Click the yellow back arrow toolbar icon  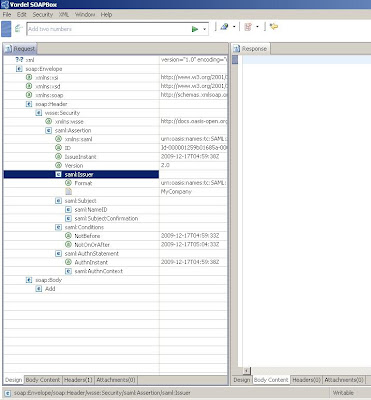[274, 26]
